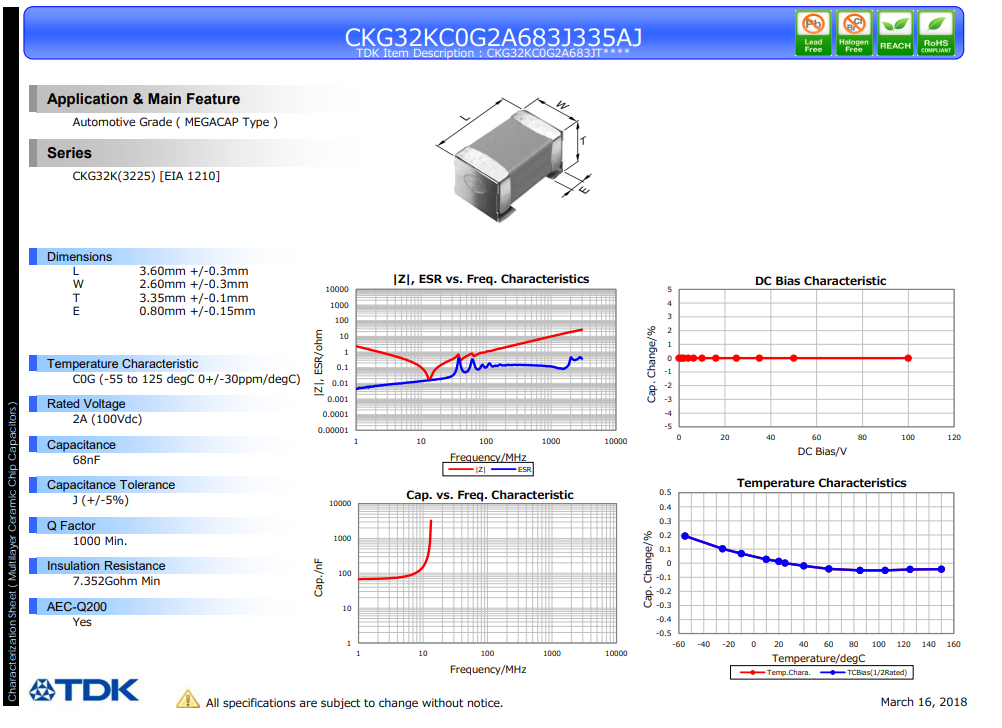Click the |Z|, ESR vs. Freq. Characteristics title
Image resolution: width=1002 pixels, height=728 pixels.
click(491, 279)
